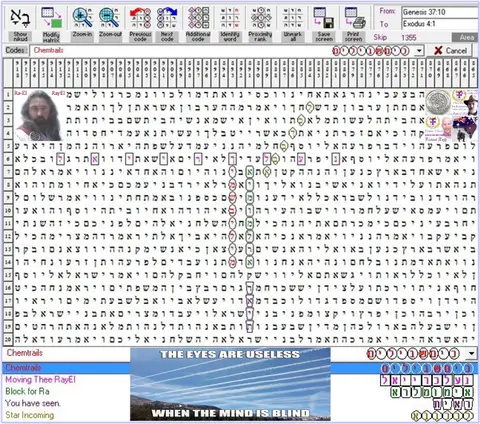Click the Unmark all icon
The width and height of the screenshot is (480, 424).
click(x=292, y=18)
